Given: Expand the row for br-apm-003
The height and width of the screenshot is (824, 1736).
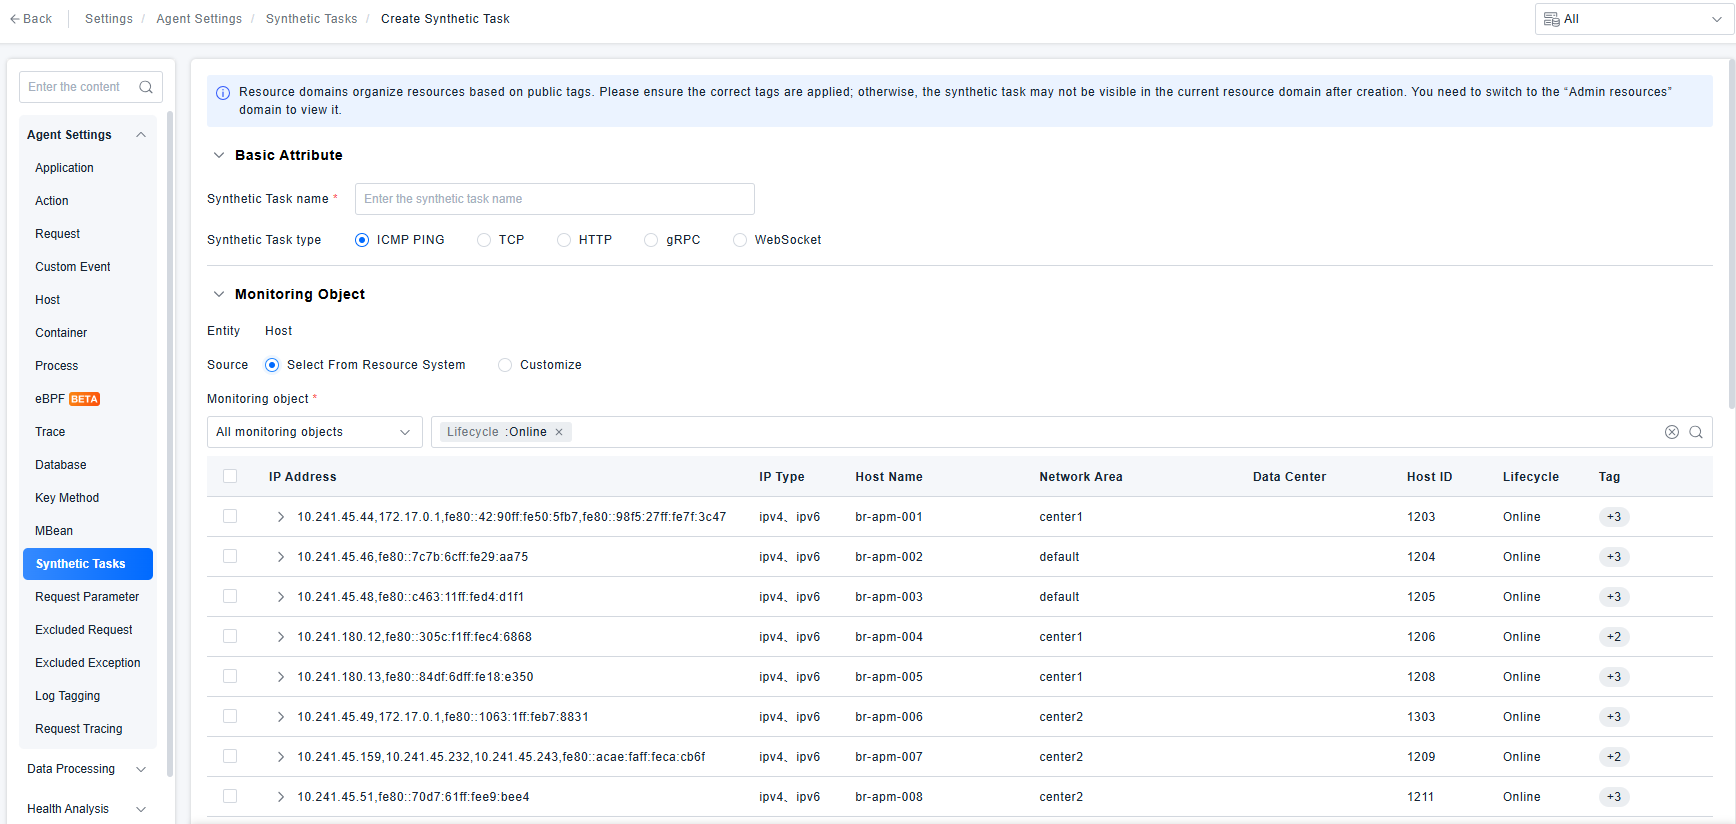Looking at the screenshot, I should point(281,597).
